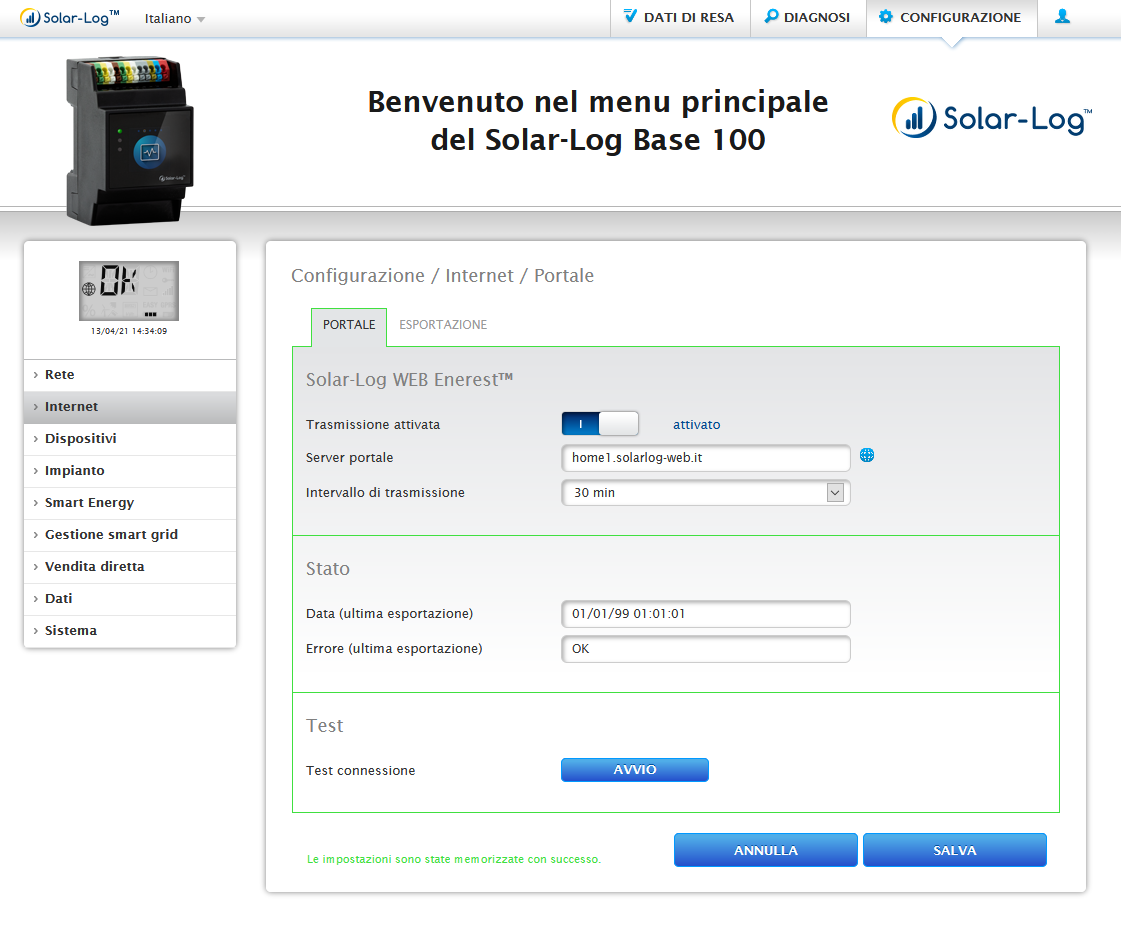Open the Intervallo di trasmissione dropdown

pyautogui.click(x=705, y=493)
